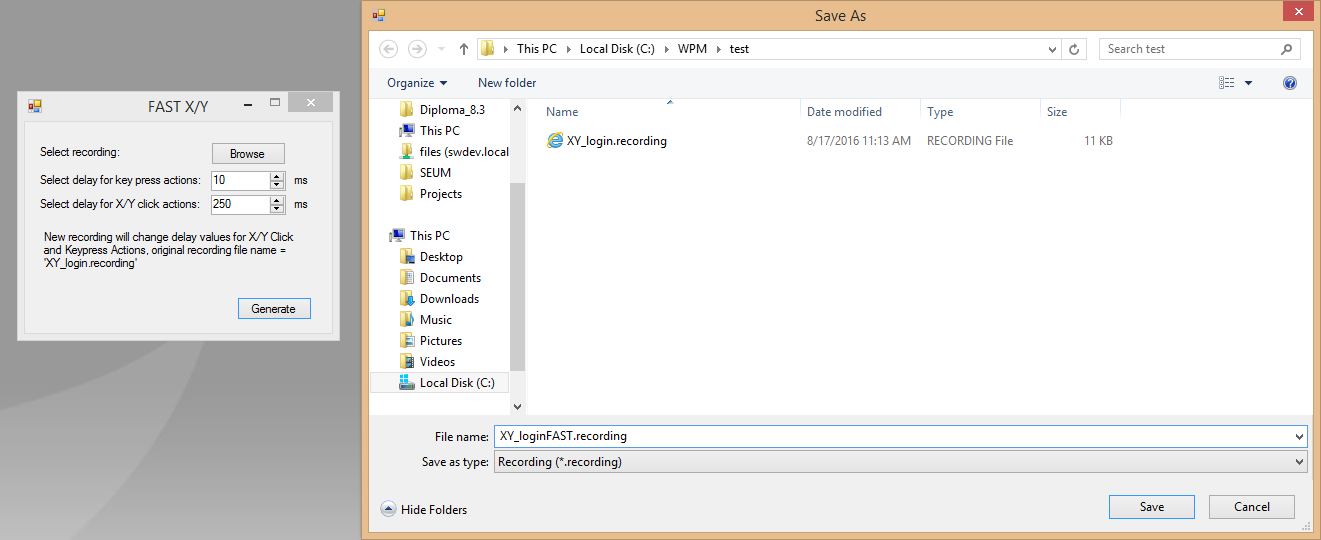Expand the path arrow after Local Disk (C:)
Viewport: 1321px width, 540px height.
666,49
